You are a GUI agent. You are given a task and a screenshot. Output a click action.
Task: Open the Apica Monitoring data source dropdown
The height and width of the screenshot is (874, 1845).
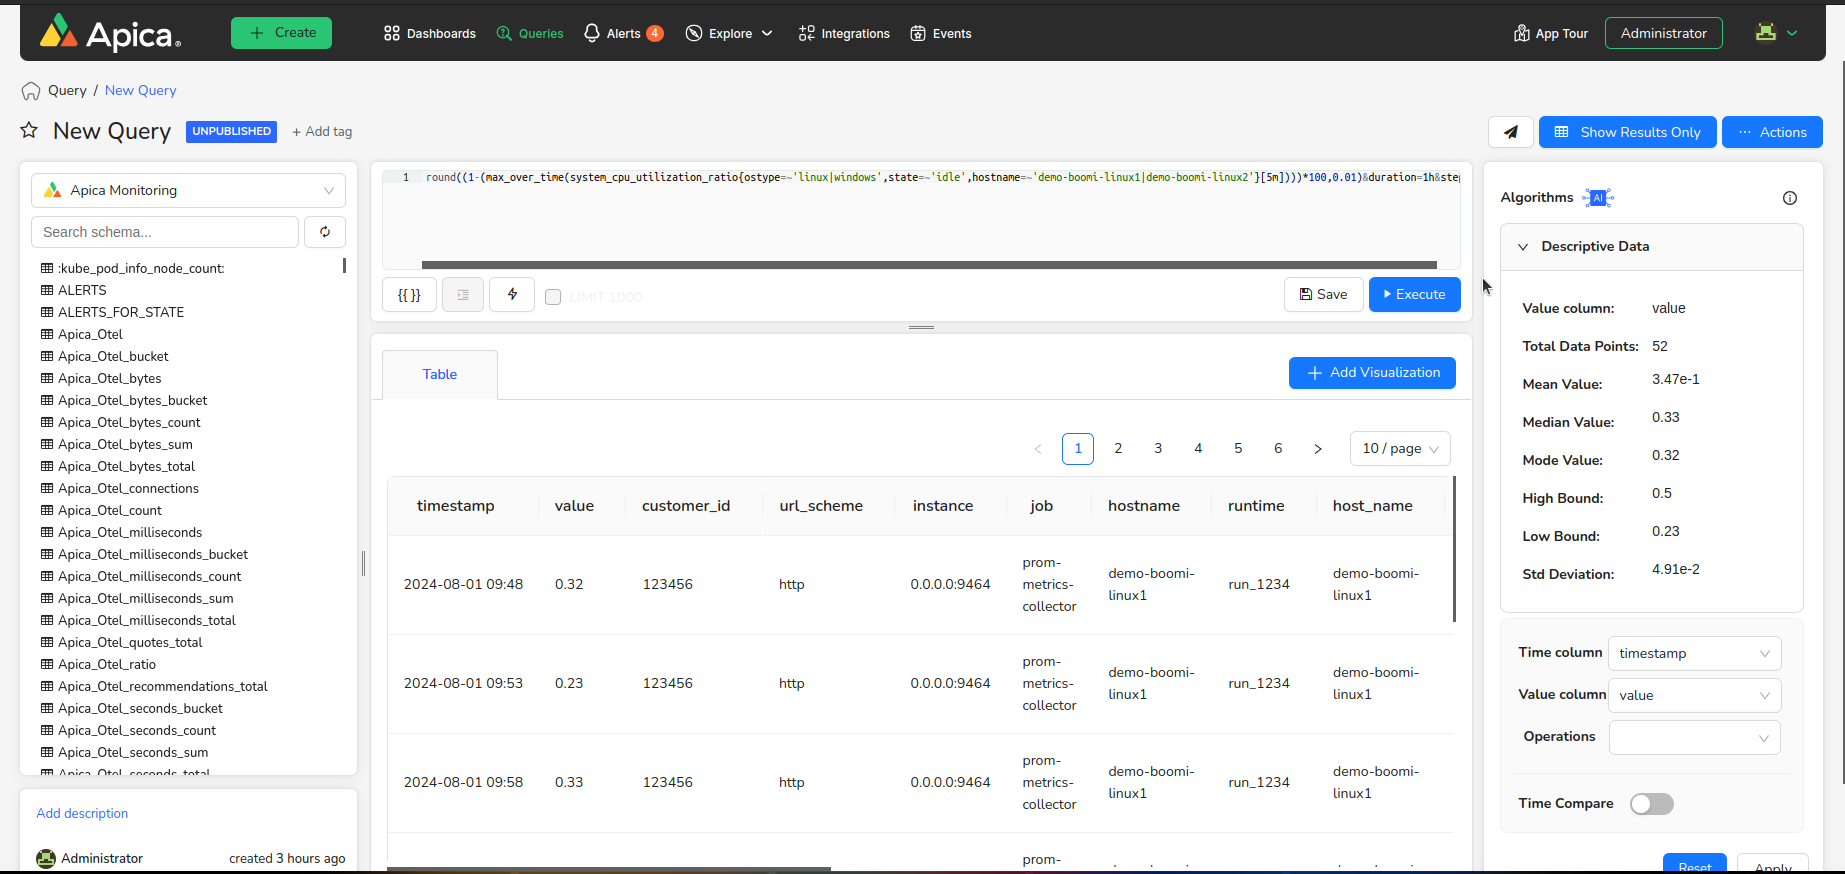pyautogui.click(x=188, y=190)
